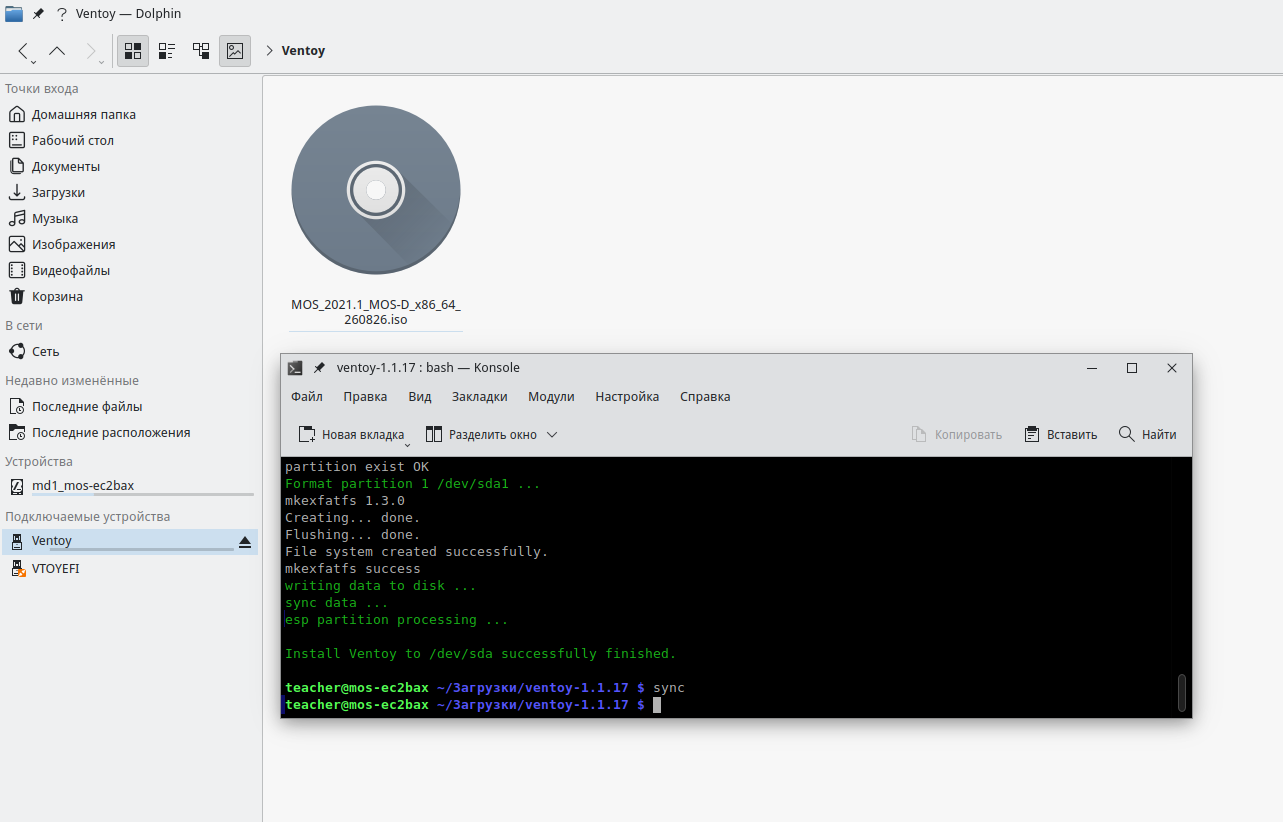
Task: Click Копировать in Konsole toolbar
Action: (x=956, y=435)
